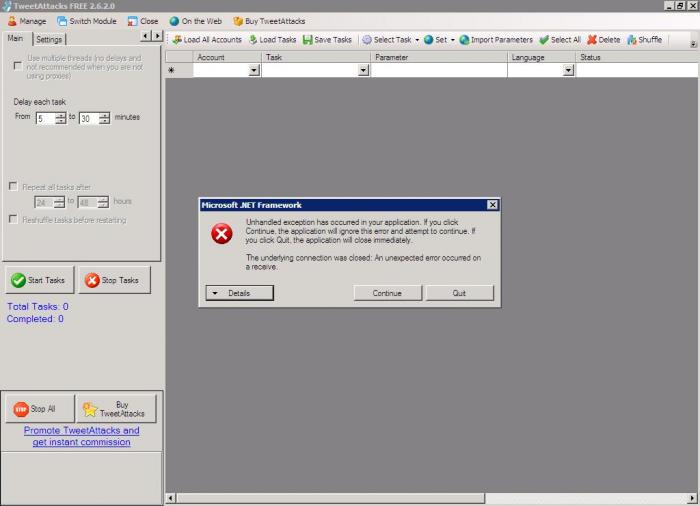
Task: Click the delay From minutes field
Action: (46, 118)
